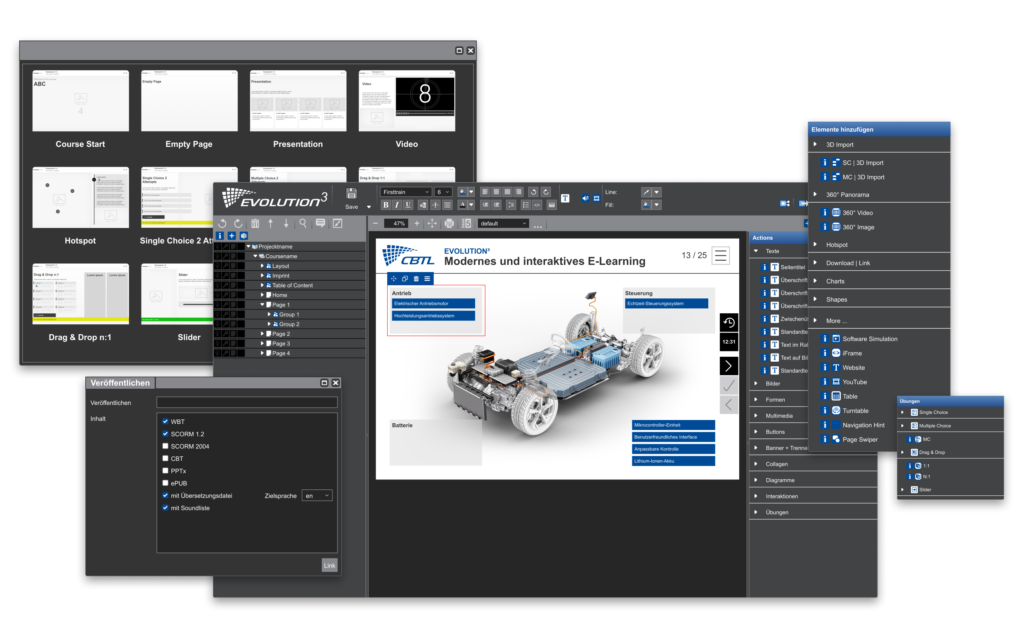The image size is (1024, 638).
Task: Open the font size dropdown
Action: [x=443, y=192]
